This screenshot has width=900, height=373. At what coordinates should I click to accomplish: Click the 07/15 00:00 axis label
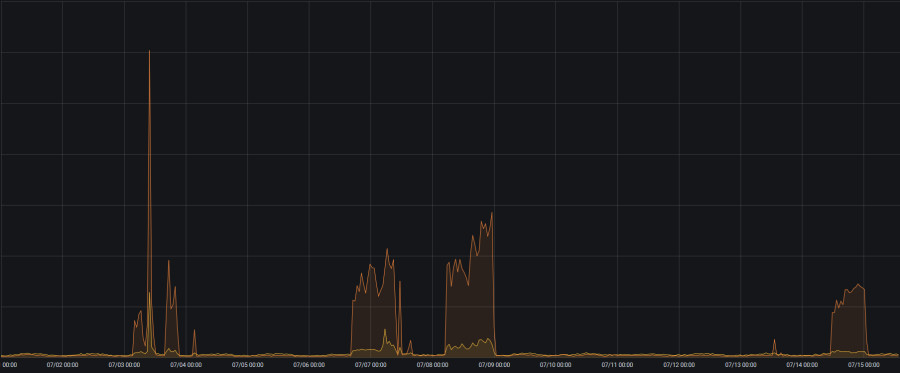tap(864, 364)
